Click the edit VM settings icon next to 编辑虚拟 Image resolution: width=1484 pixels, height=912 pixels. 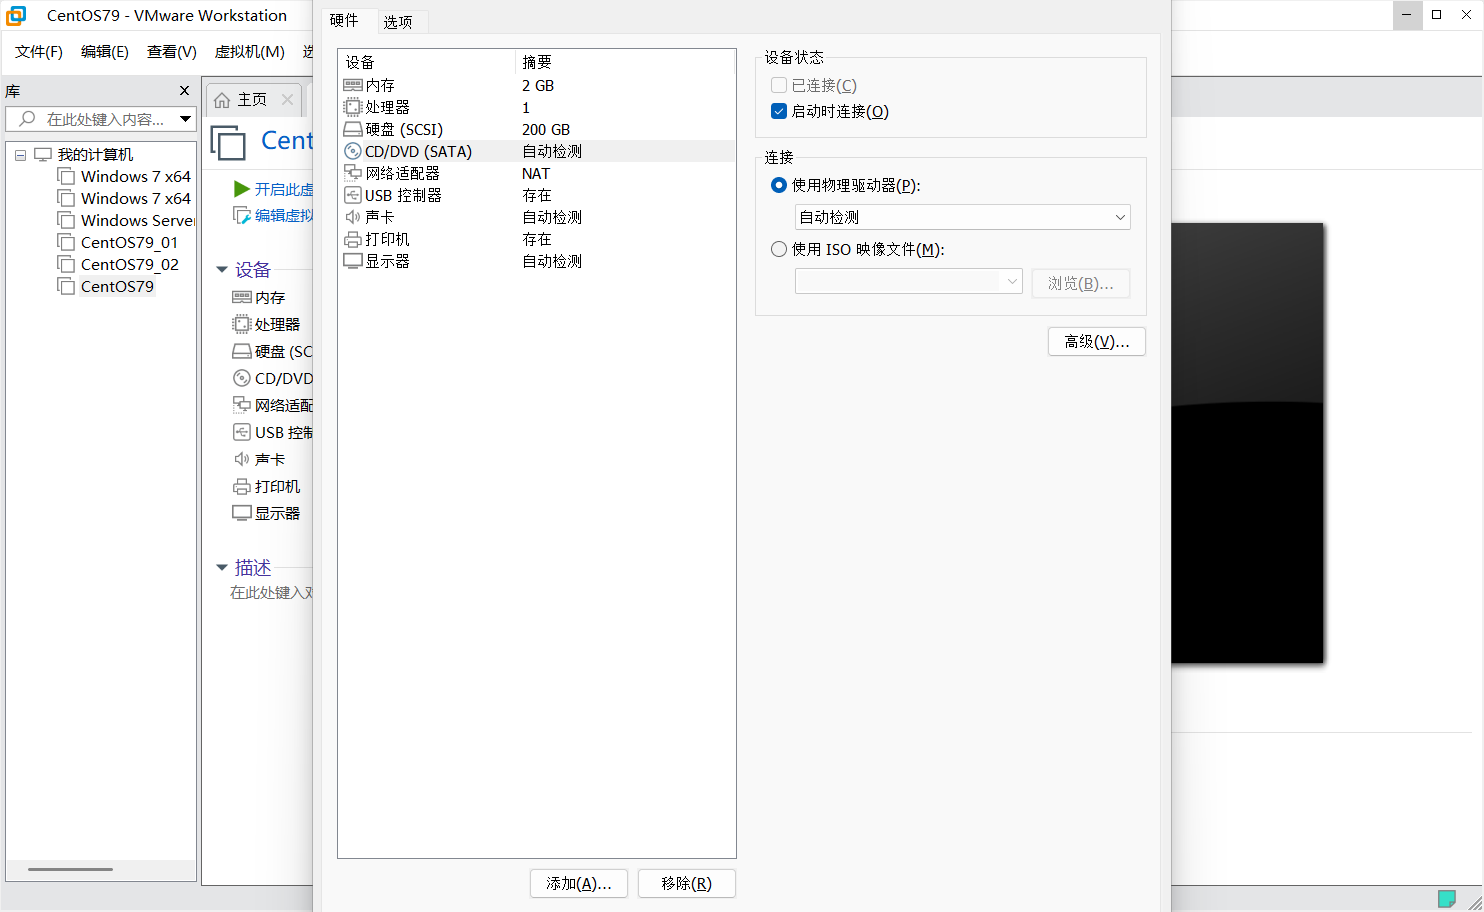[241, 215]
